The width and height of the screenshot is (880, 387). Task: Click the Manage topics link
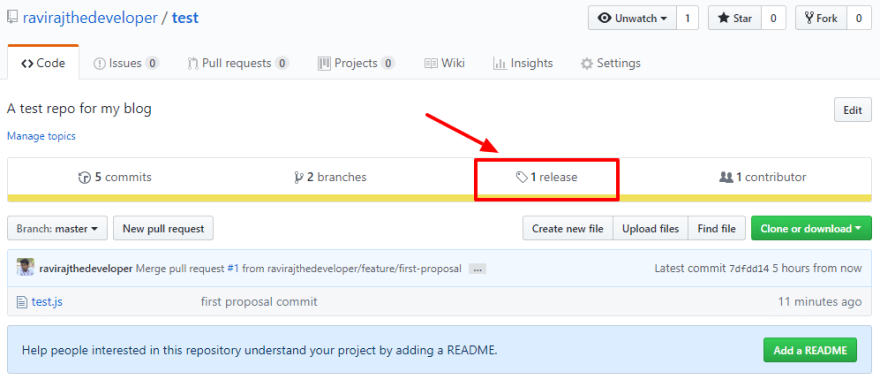click(41, 136)
